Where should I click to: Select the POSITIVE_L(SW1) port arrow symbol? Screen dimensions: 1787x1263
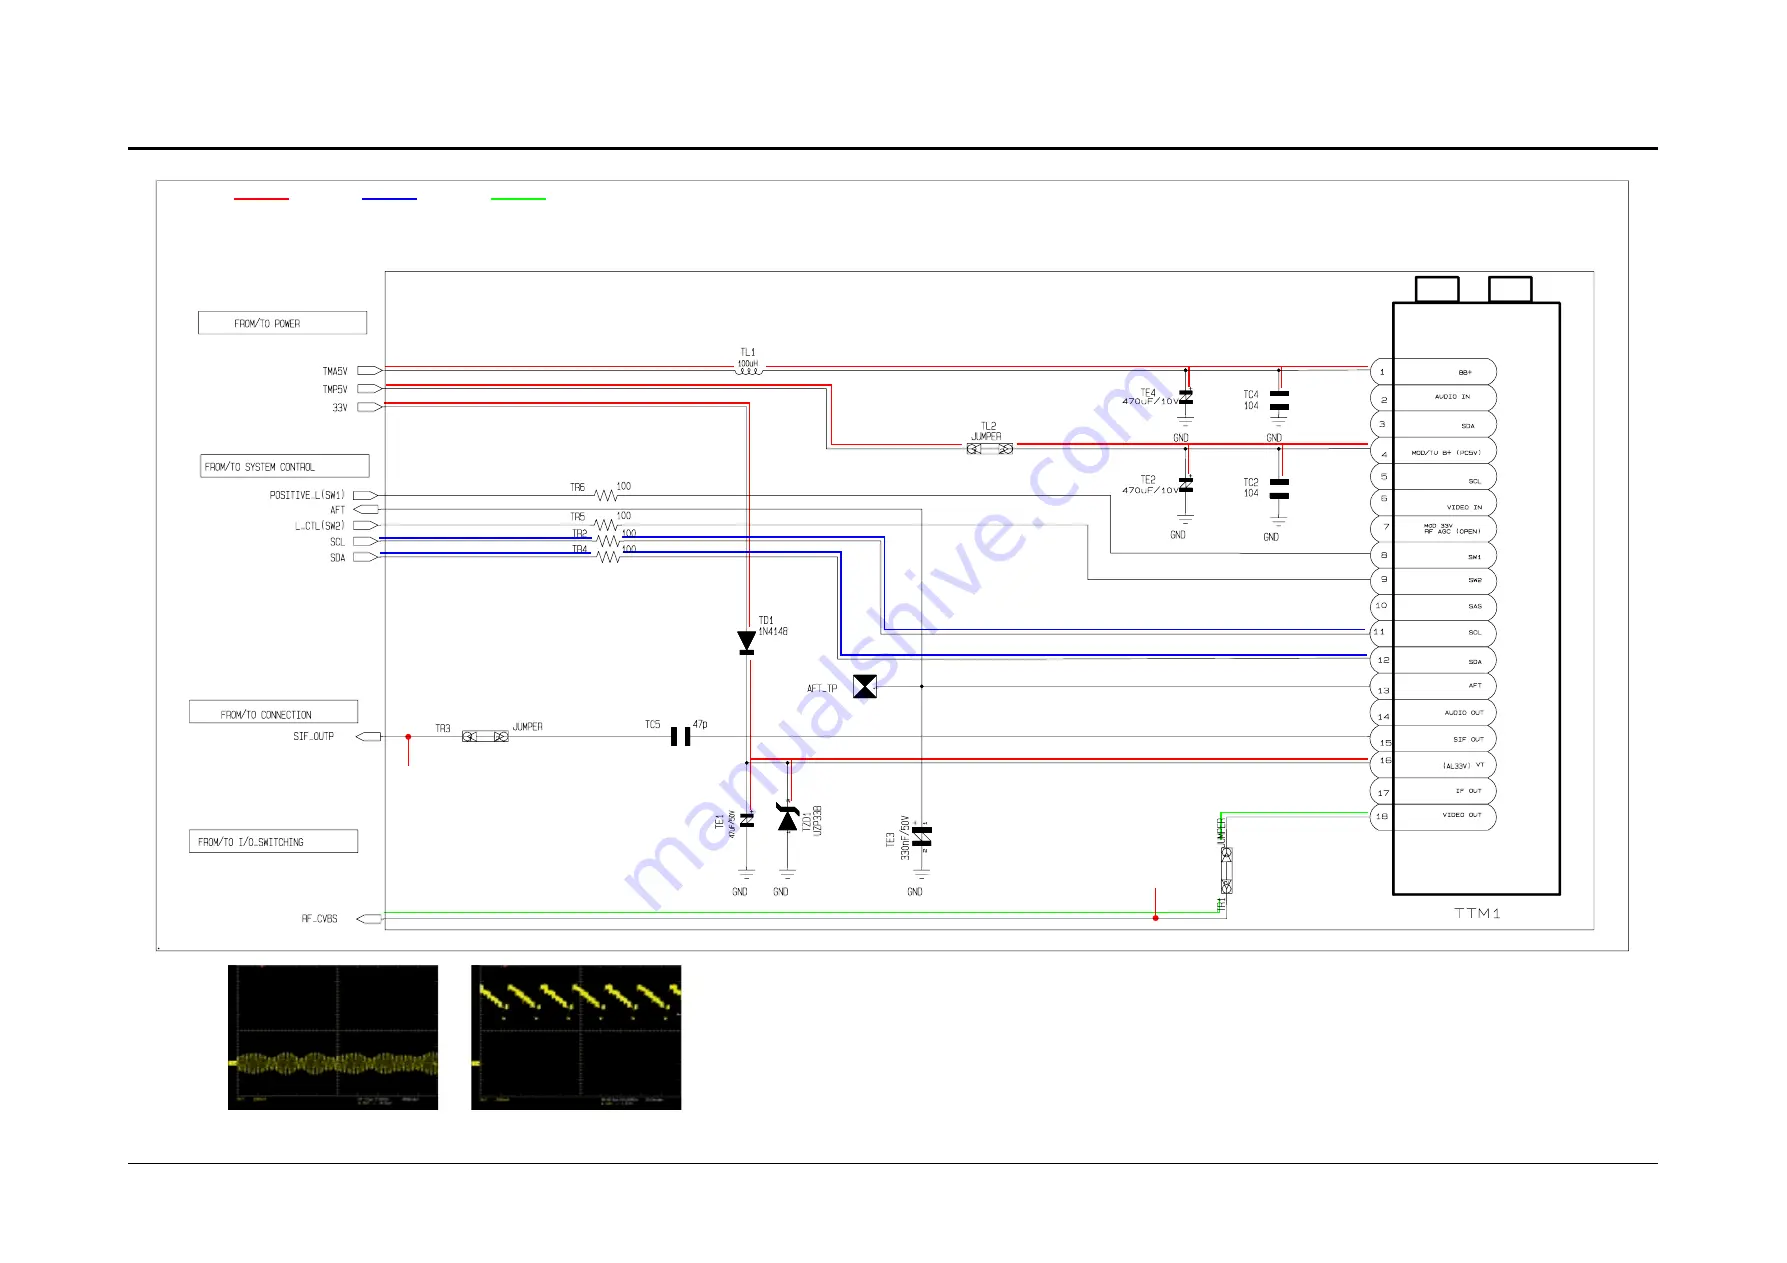365,495
